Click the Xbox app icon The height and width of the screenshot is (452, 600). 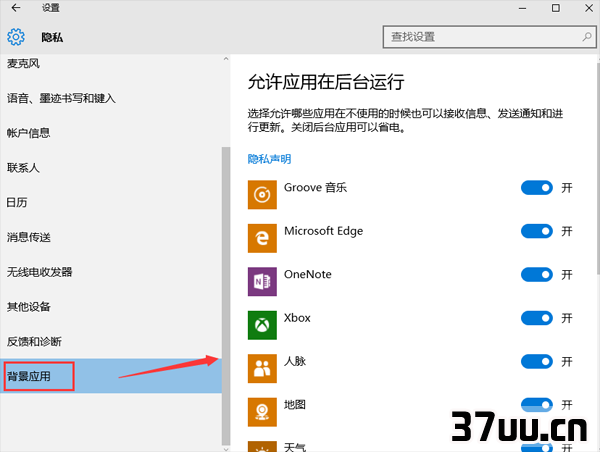(262, 325)
